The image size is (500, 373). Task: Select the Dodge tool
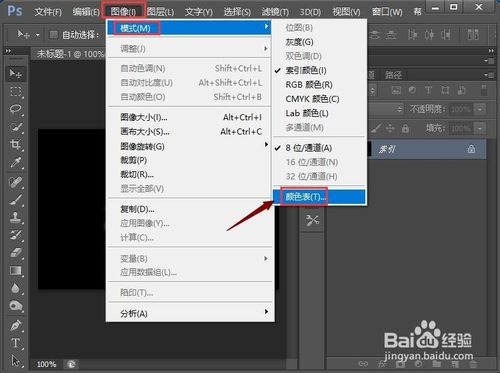click(x=15, y=306)
